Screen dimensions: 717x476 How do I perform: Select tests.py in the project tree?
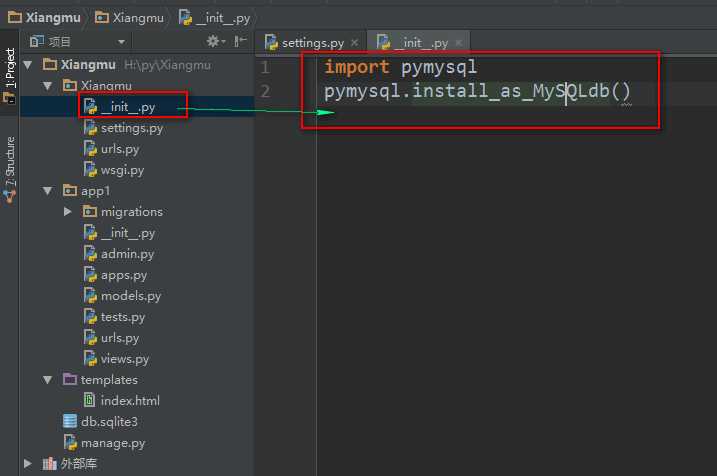[x=137, y=317]
